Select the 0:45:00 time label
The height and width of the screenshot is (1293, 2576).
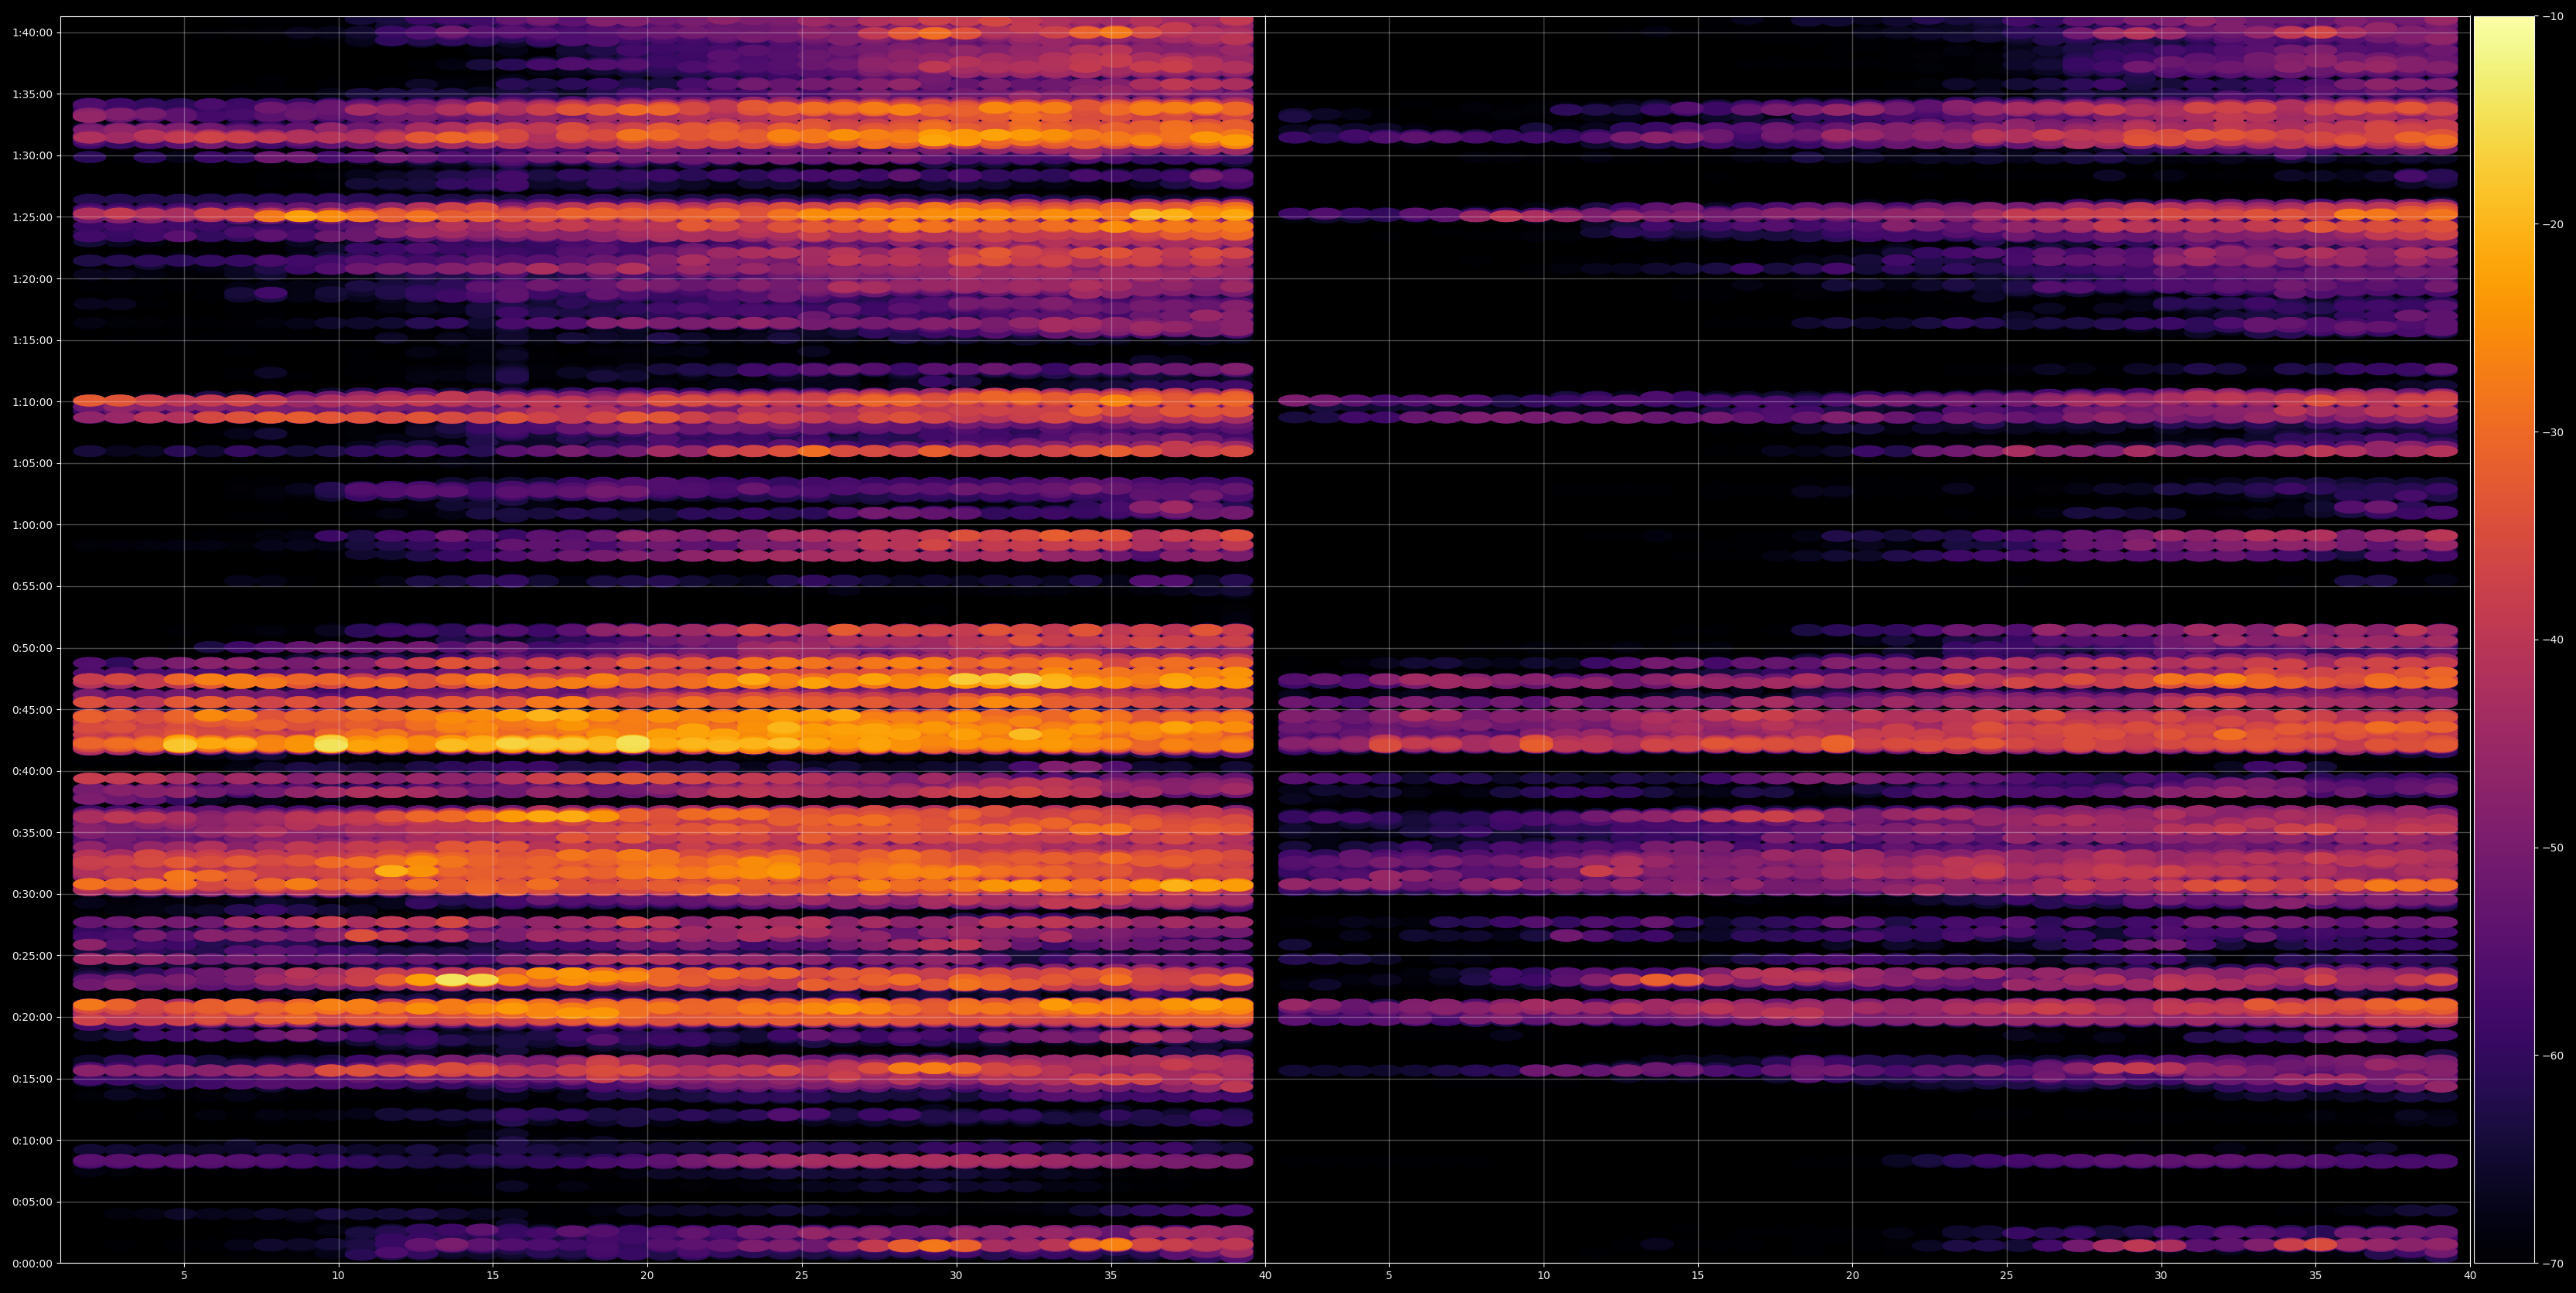pyautogui.click(x=32, y=710)
